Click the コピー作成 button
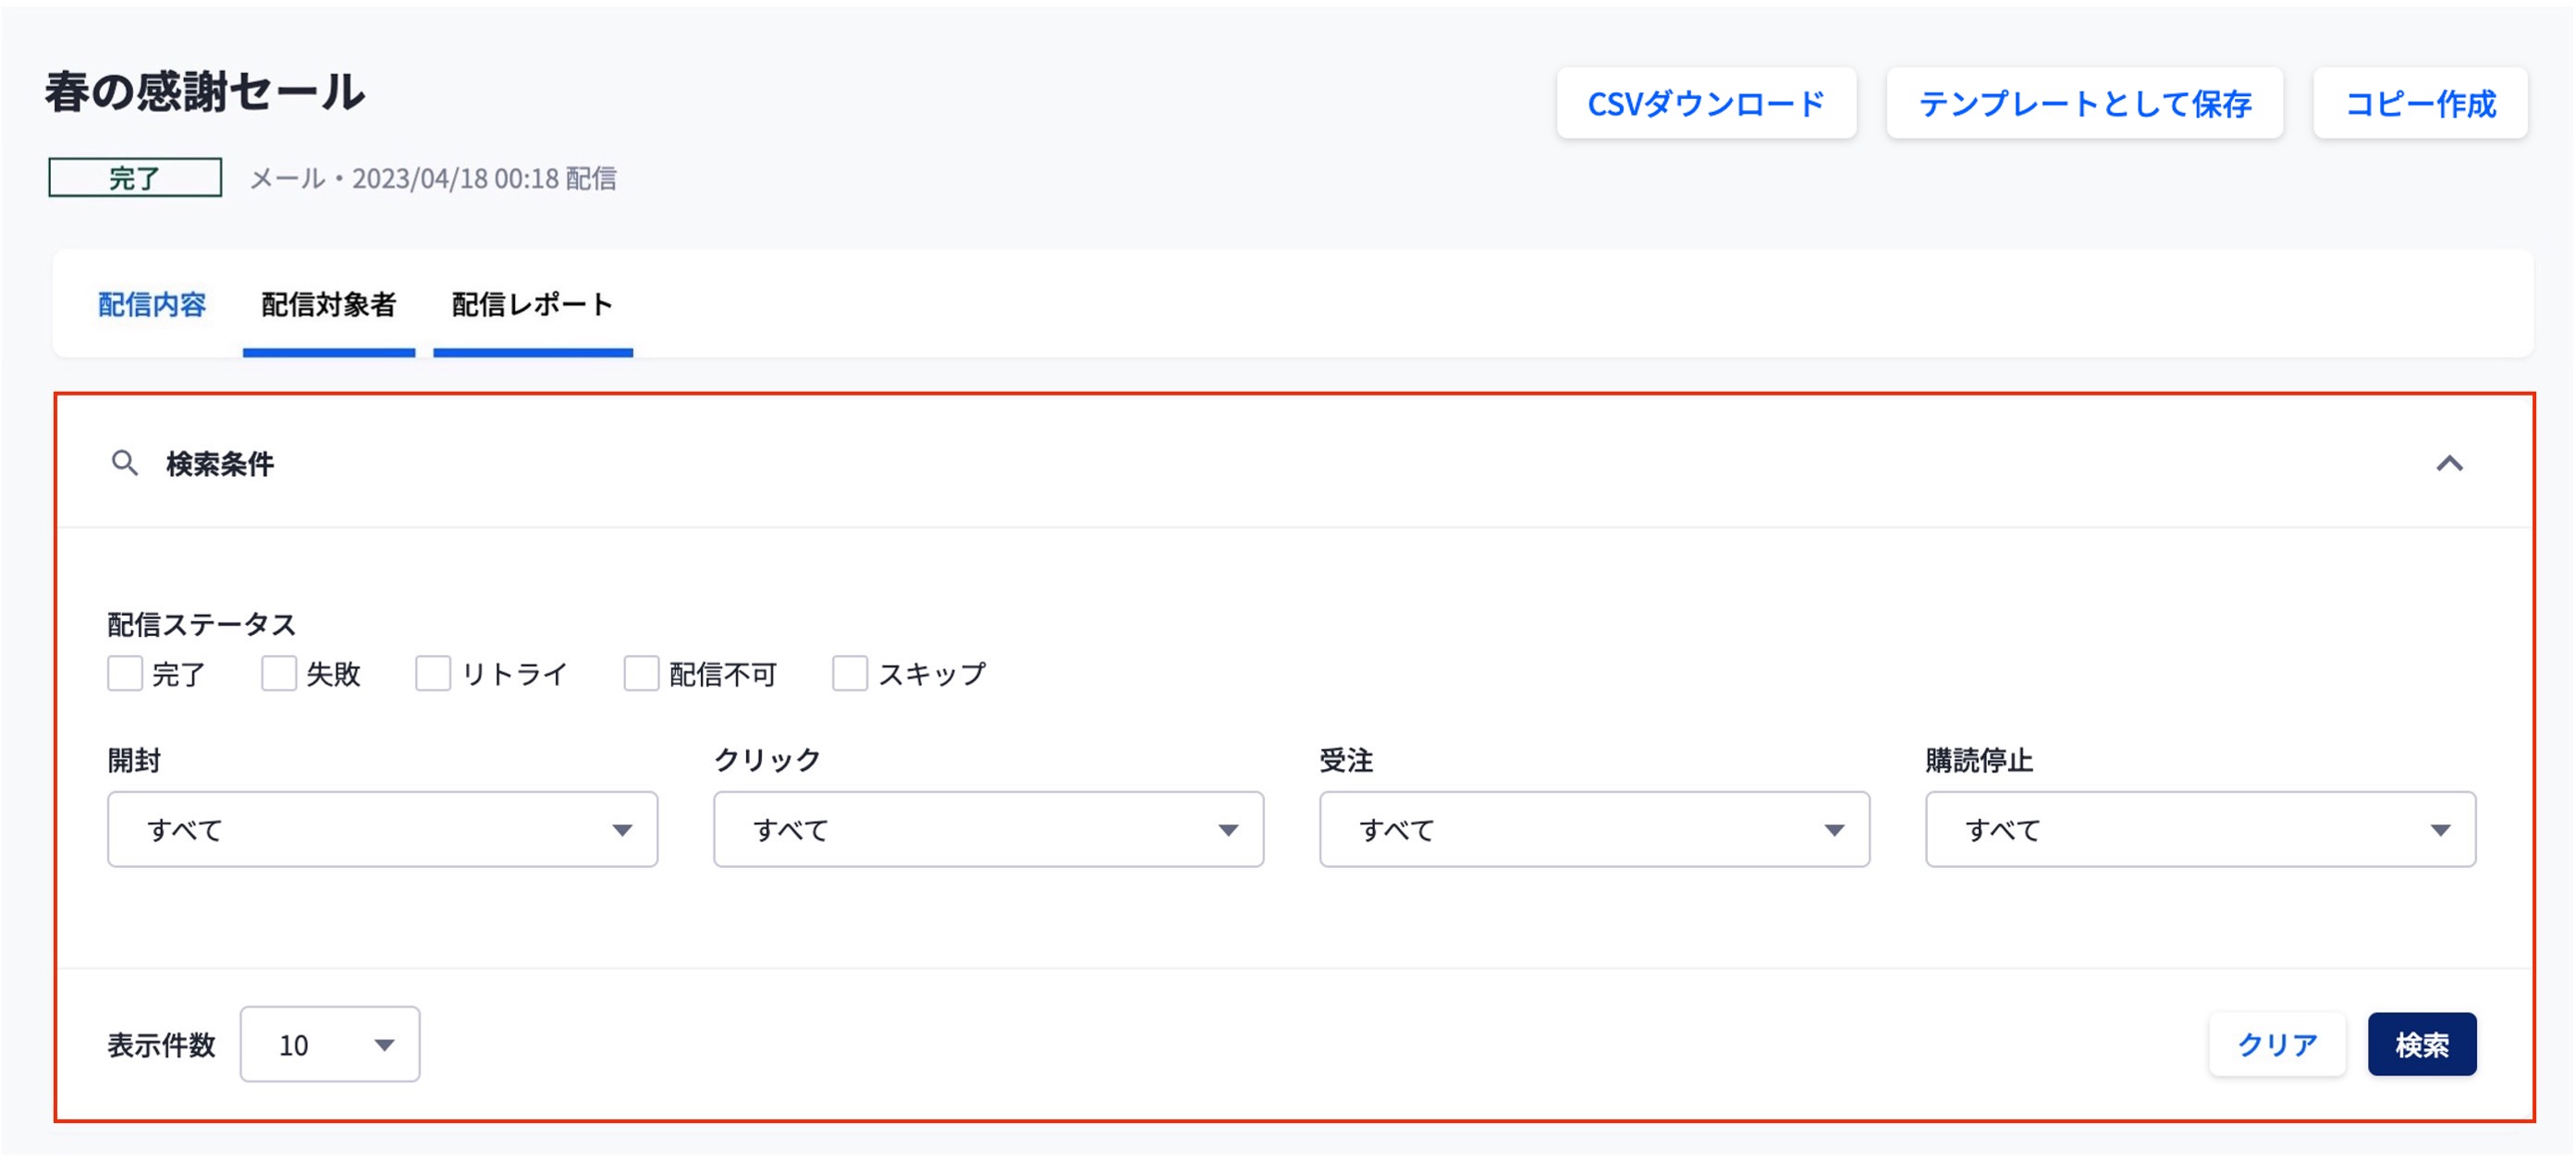 [2419, 103]
